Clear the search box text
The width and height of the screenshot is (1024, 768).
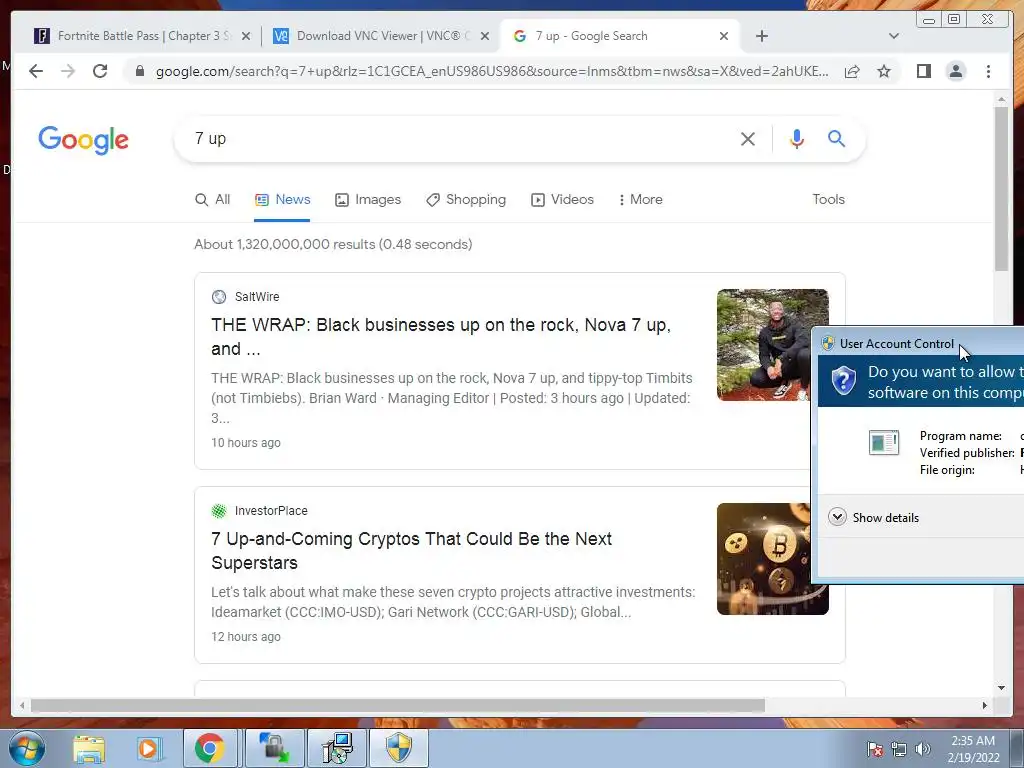pyautogui.click(x=748, y=138)
